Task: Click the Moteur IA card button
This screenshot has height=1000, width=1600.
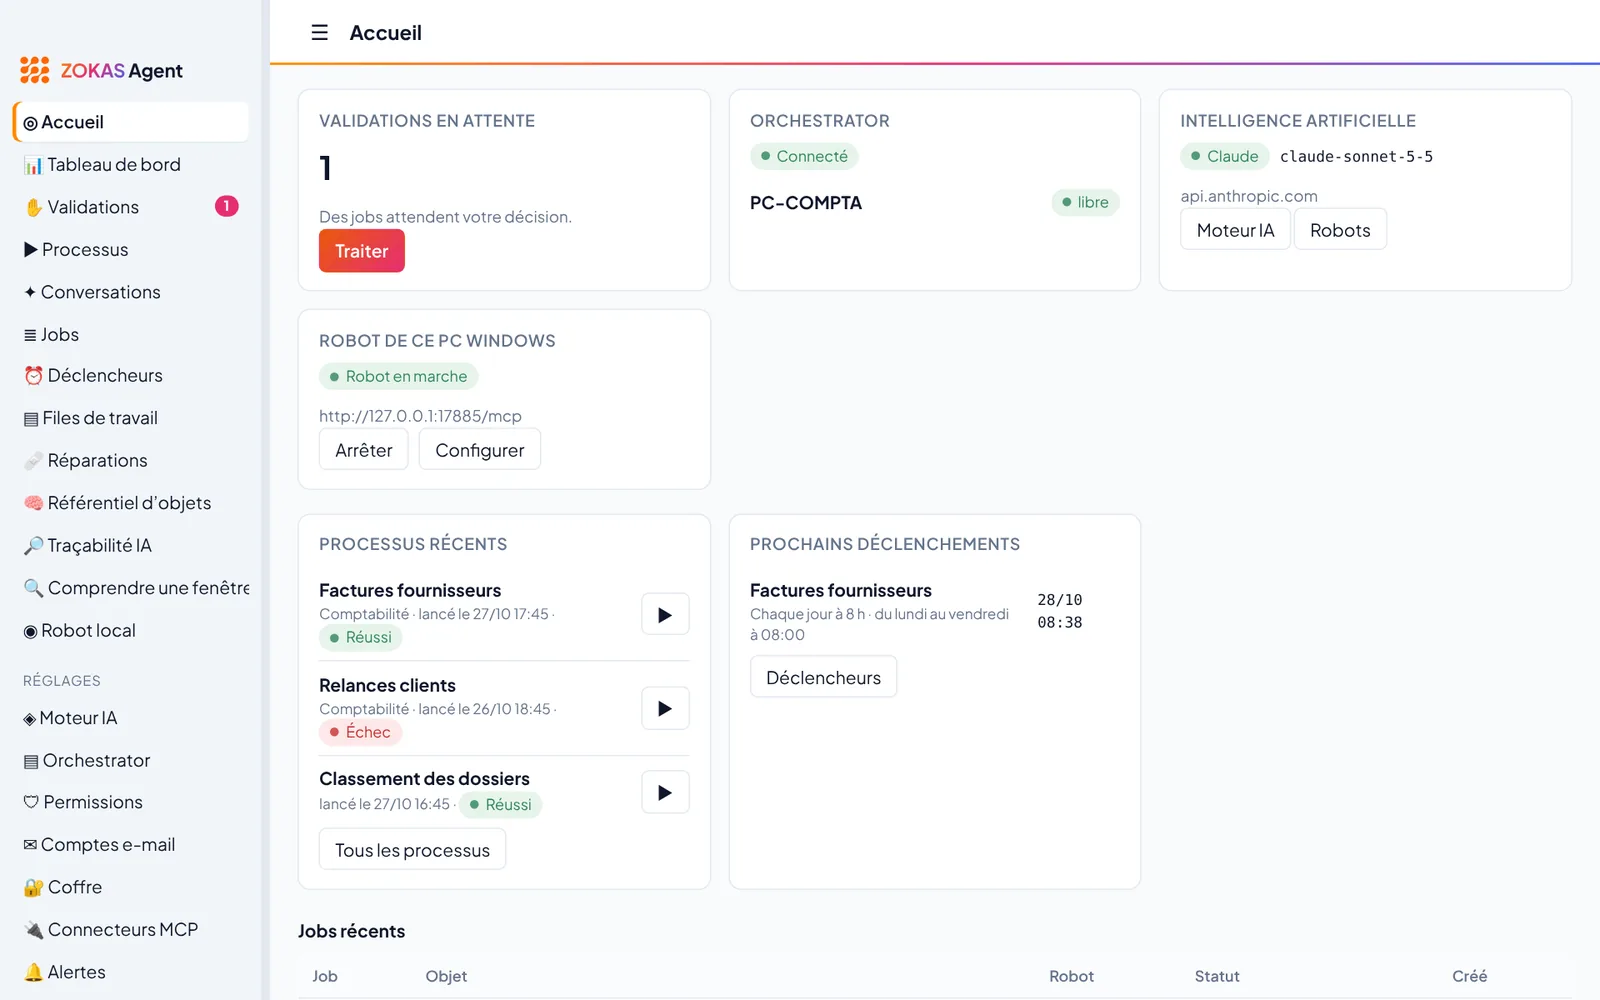Action: coord(1235,230)
